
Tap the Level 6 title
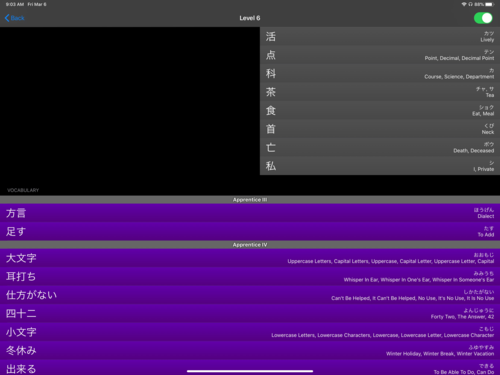point(250,18)
